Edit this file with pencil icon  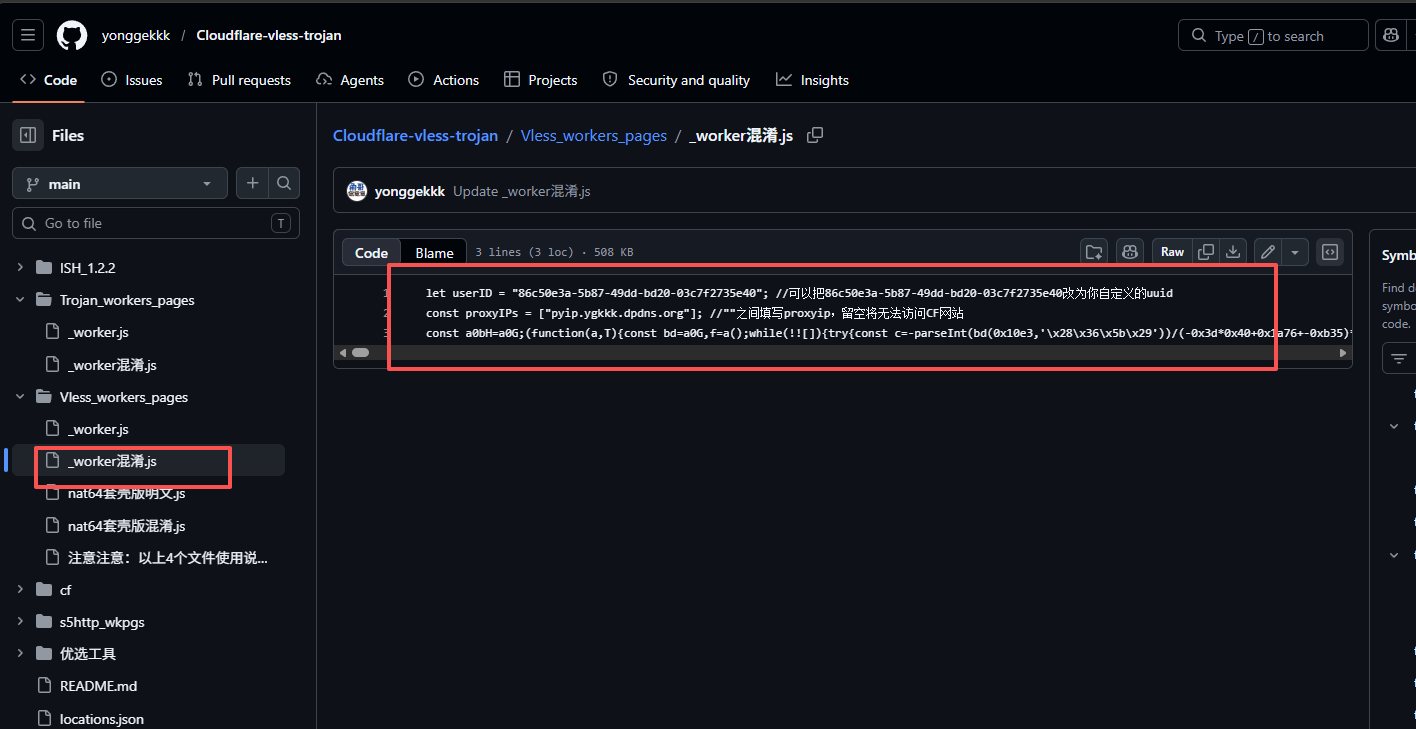(1268, 252)
